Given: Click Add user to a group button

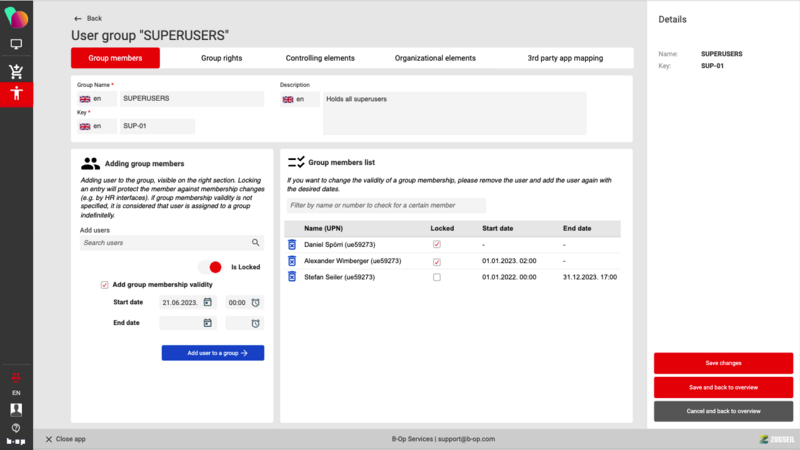Looking at the screenshot, I should point(213,353).
